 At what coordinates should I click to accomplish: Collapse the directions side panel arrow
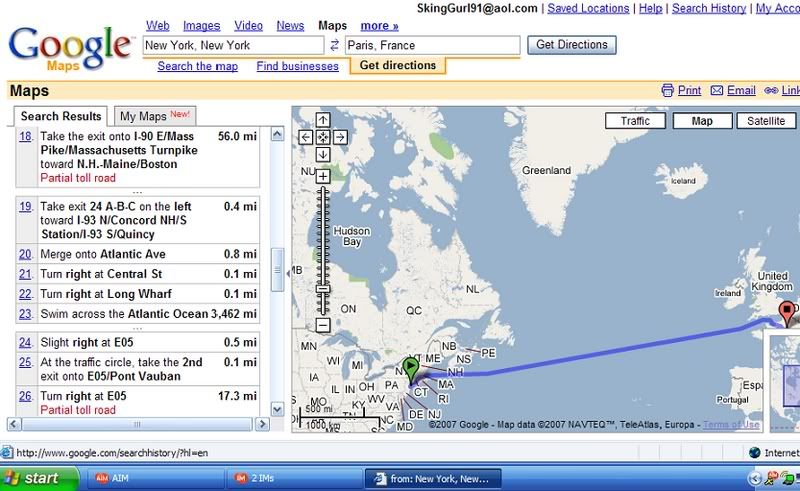tap(287, 272)
